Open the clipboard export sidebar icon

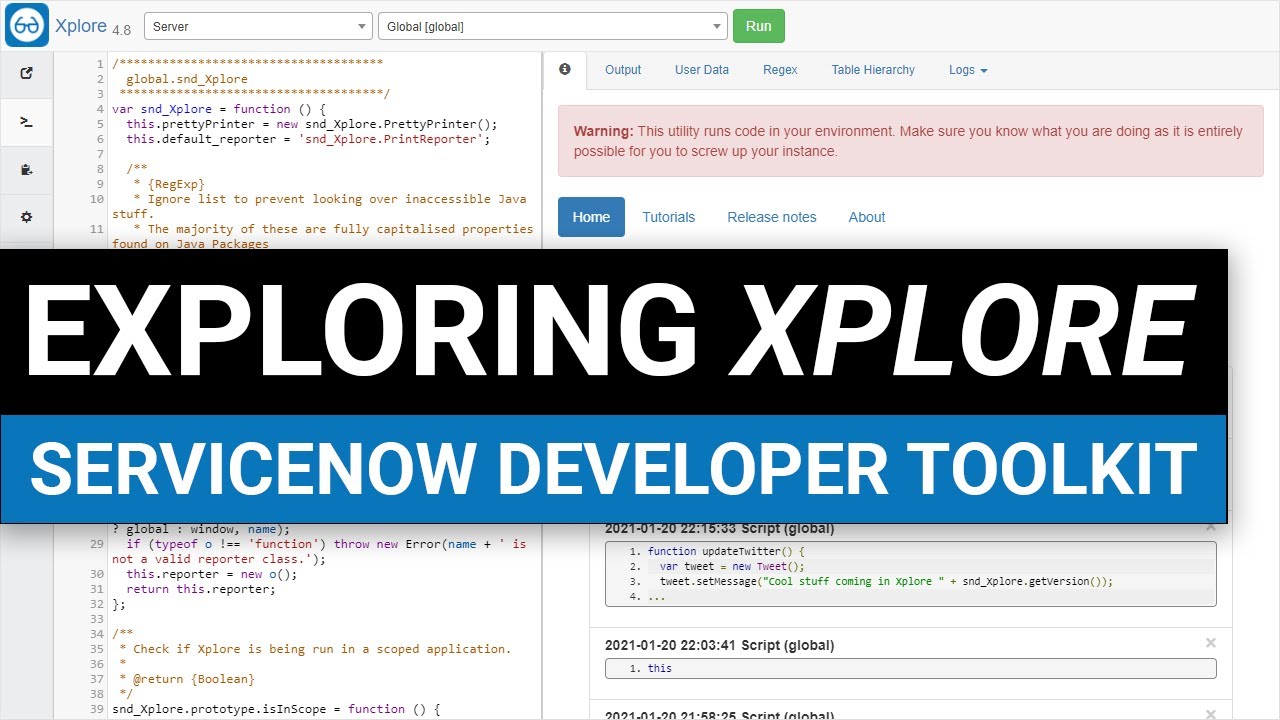tap(27, 170)
